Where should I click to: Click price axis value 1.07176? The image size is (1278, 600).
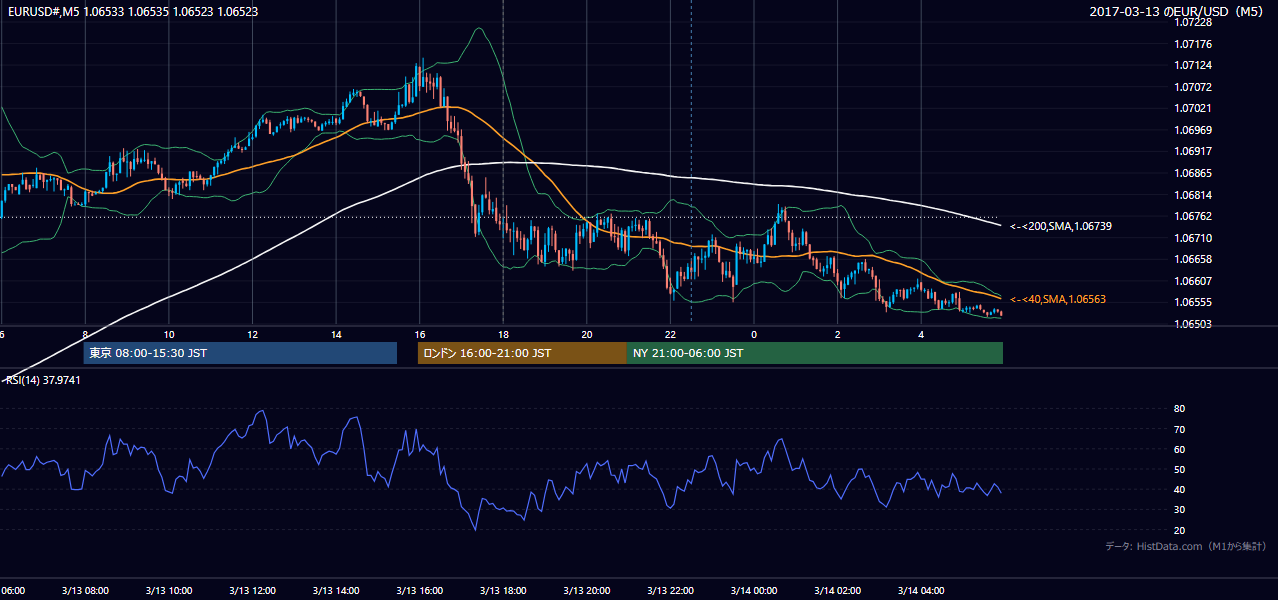pos(1193,44)
